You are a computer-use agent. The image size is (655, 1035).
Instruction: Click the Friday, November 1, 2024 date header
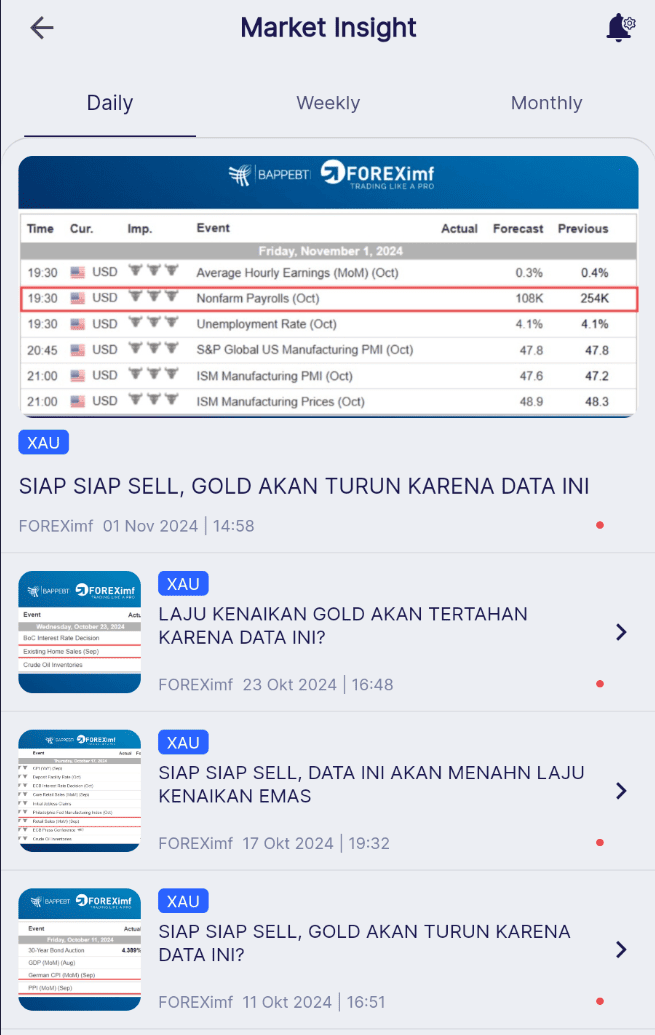coord(330,251)
